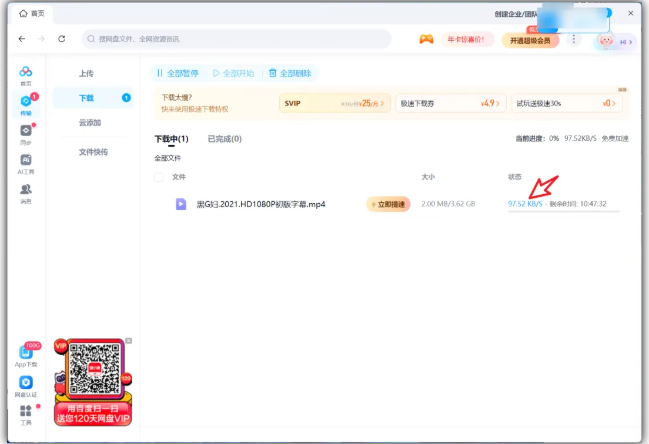Open the App下载 icon in sidebar
649x444 pixels.
click(x=26, y=353)
